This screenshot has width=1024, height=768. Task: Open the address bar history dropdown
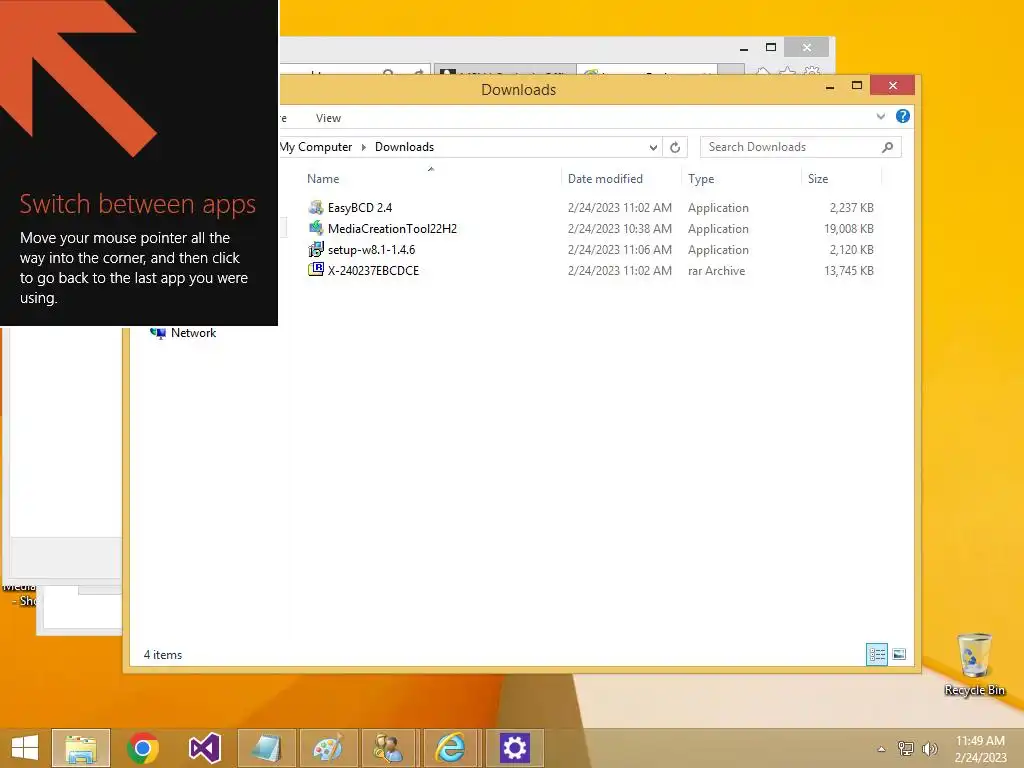coord(653,147)
